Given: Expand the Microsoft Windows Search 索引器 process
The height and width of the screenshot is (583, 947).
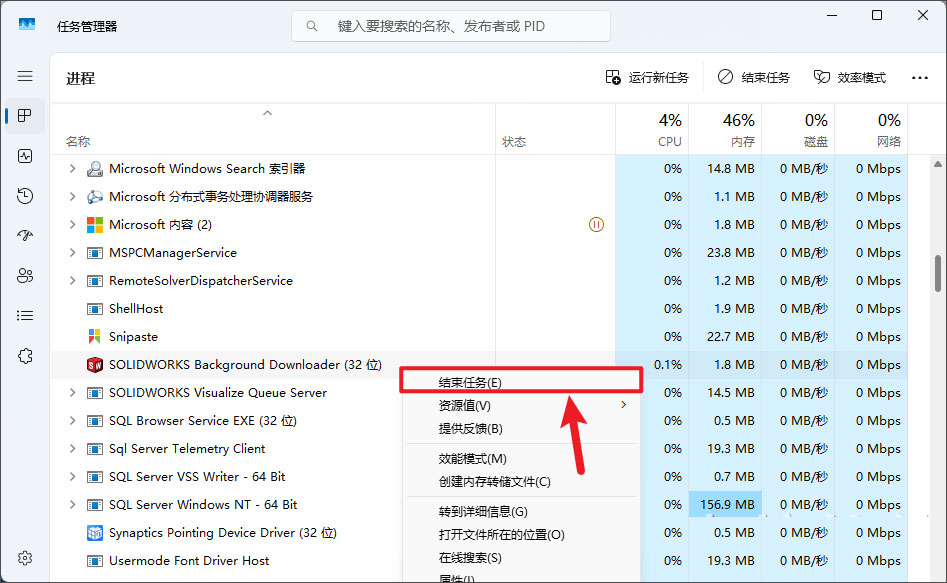Looking at the screenshot, I should (72, 169).
